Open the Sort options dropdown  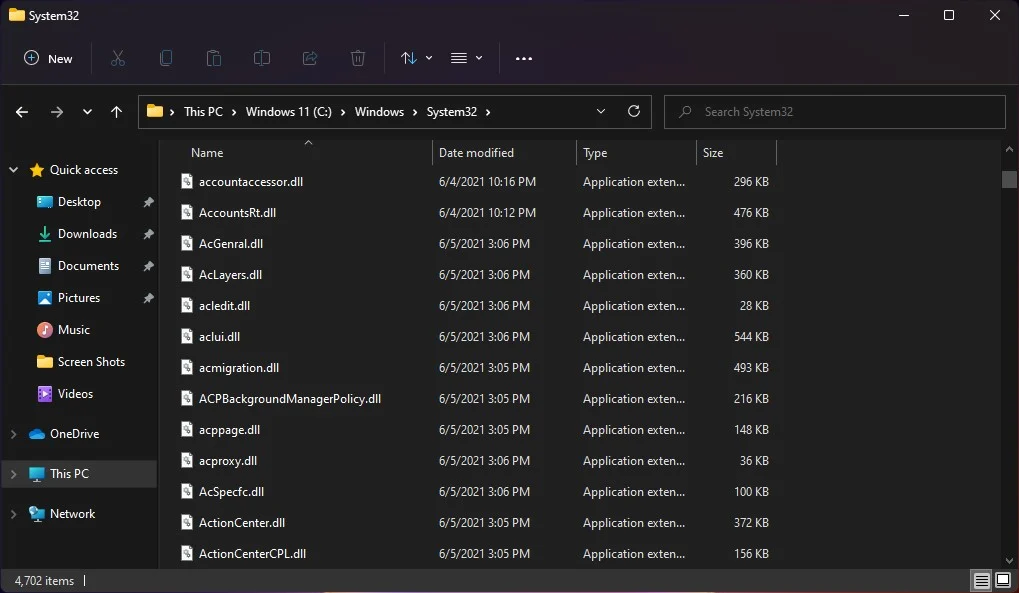pos(417,59)
